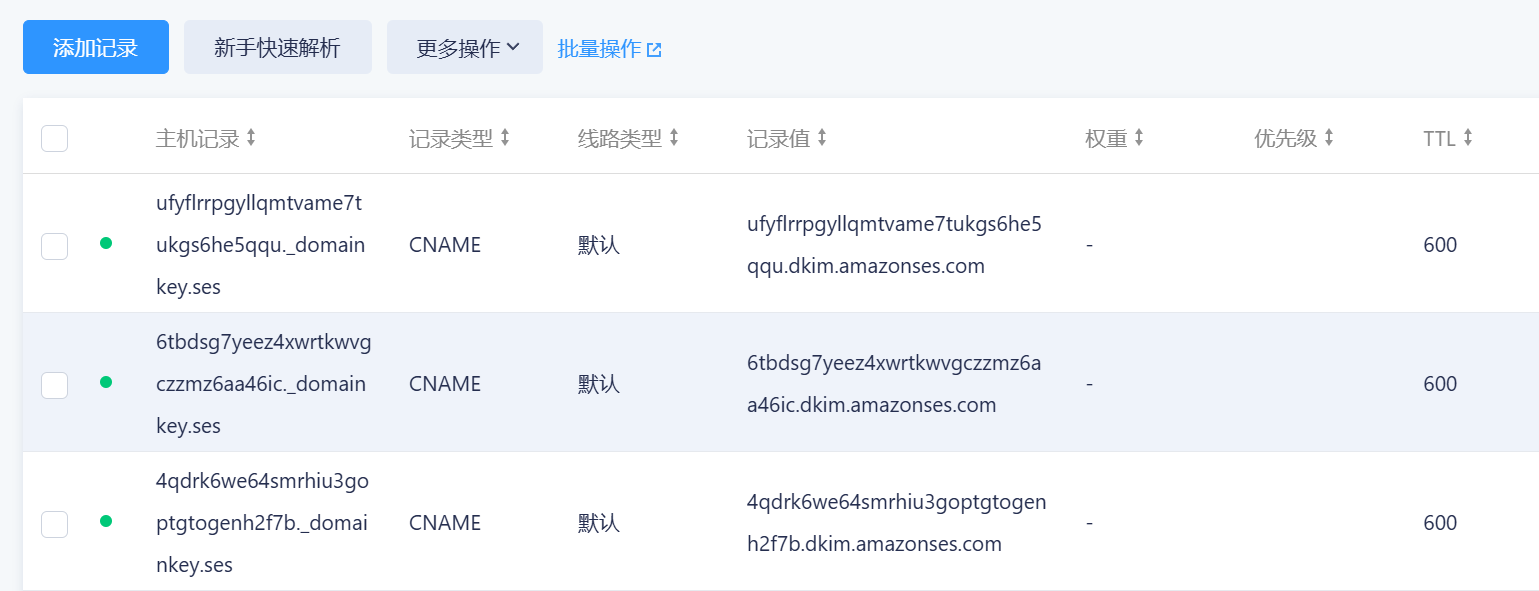Click 默认 line type in 6tbdsg7yeez4xwrtkwvg row

click(x=599, y=384)
